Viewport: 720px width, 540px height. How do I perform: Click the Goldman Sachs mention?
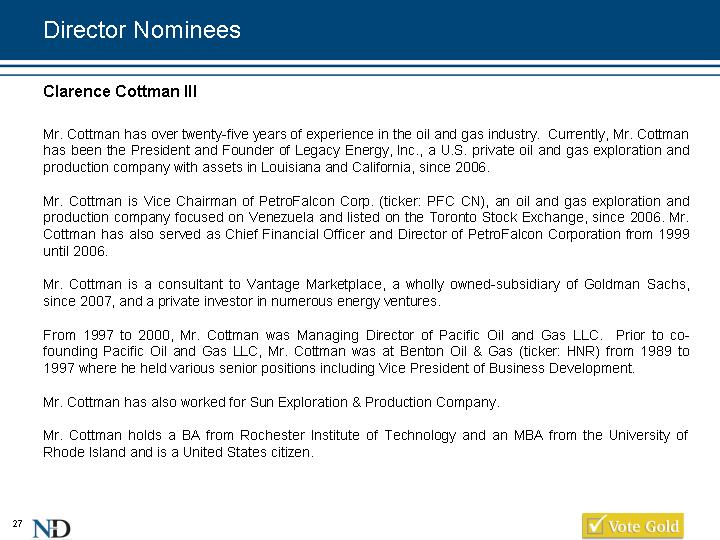tap(636, 285)
